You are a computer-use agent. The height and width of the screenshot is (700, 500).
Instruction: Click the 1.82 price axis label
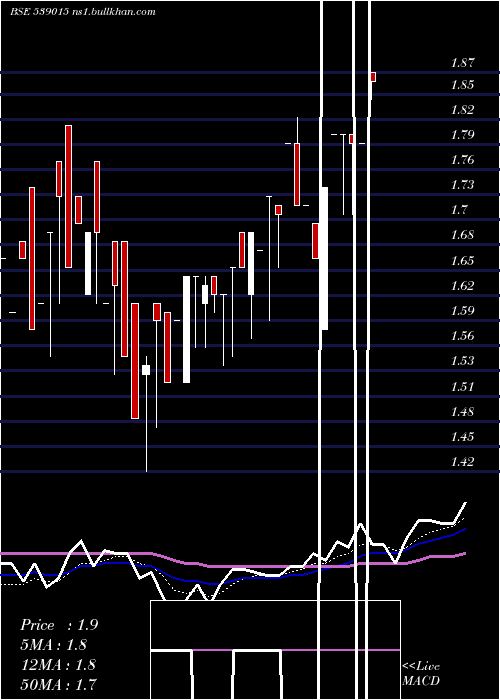click(x=462, y=110)
